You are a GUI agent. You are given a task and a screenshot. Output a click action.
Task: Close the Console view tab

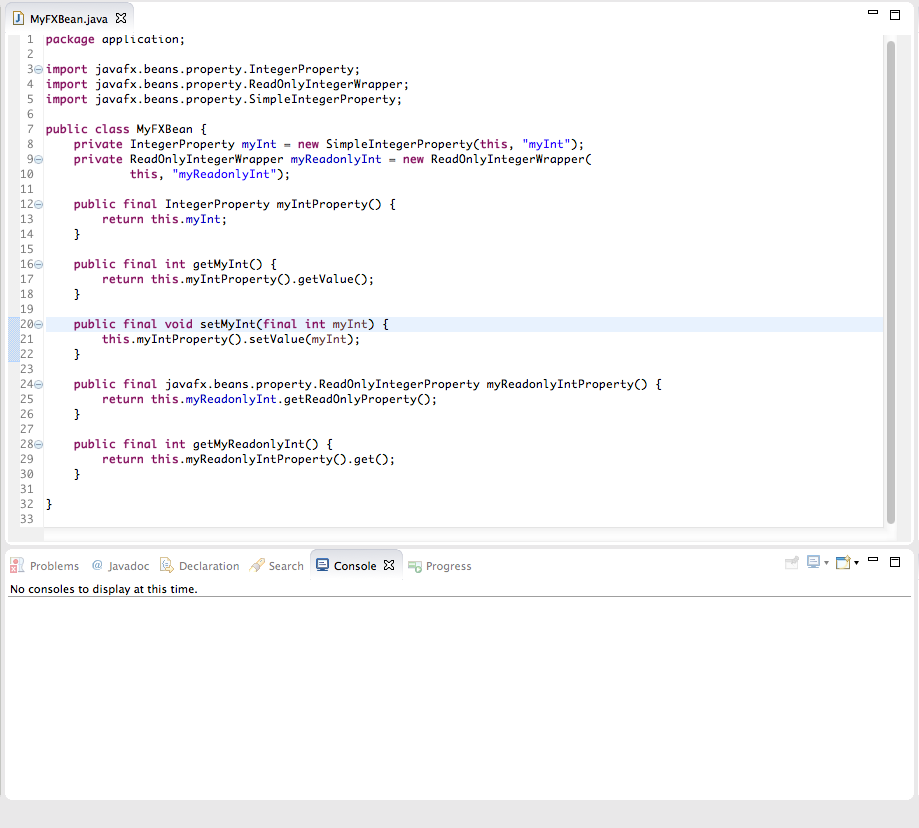point(389,565)
